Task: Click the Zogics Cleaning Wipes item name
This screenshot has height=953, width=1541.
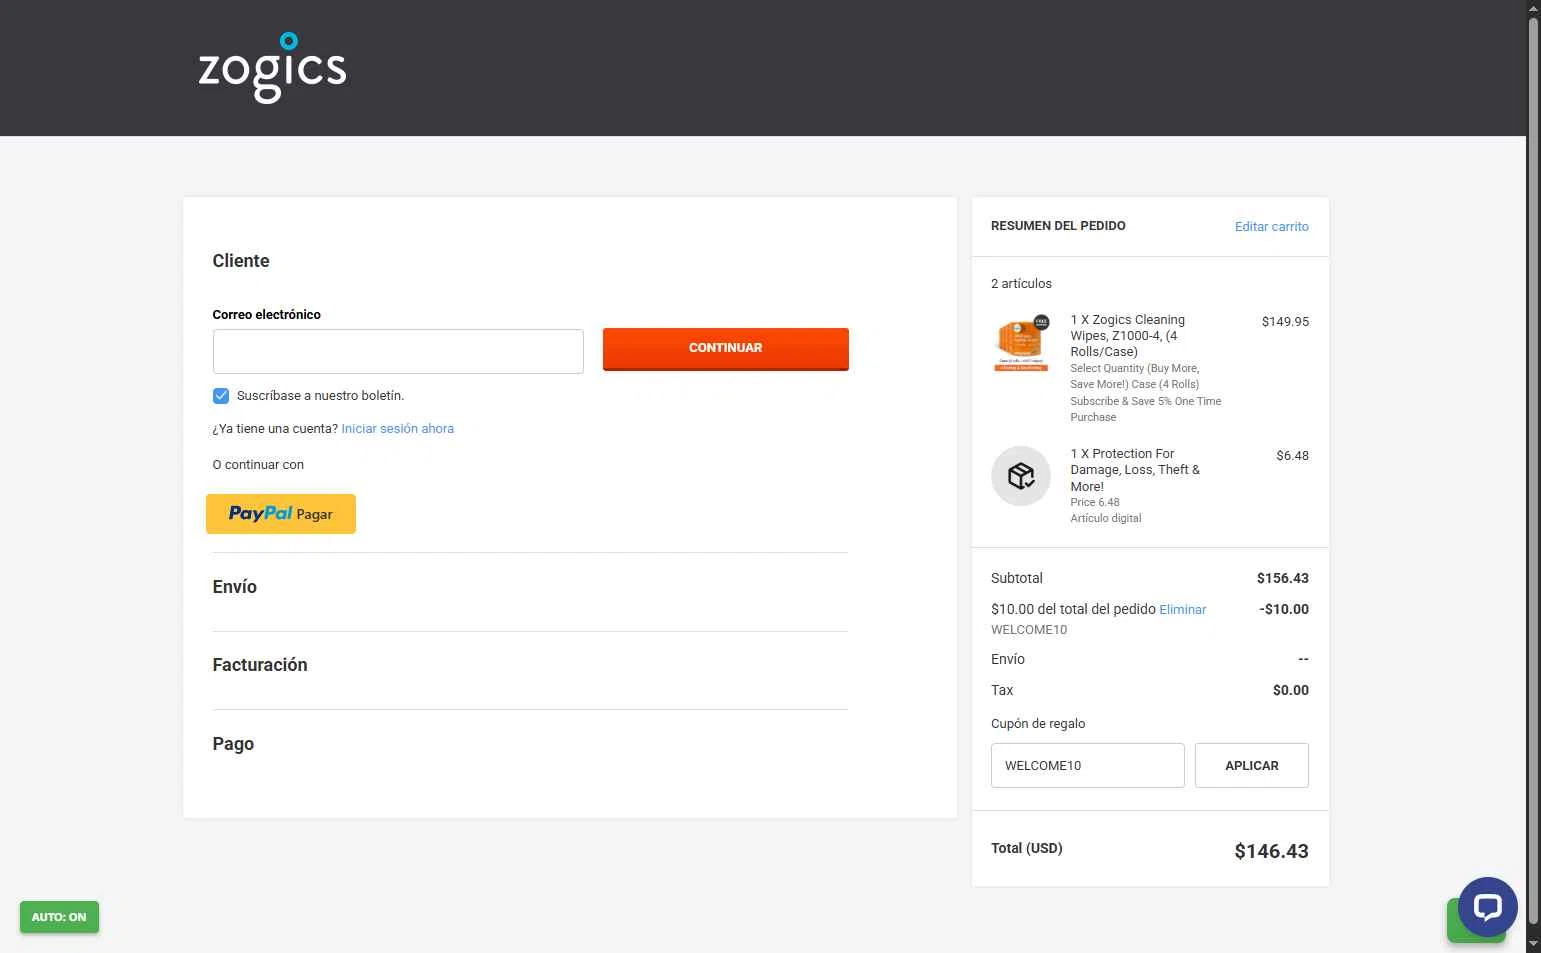Action: pyautogui.click(x=1127, y=336)
